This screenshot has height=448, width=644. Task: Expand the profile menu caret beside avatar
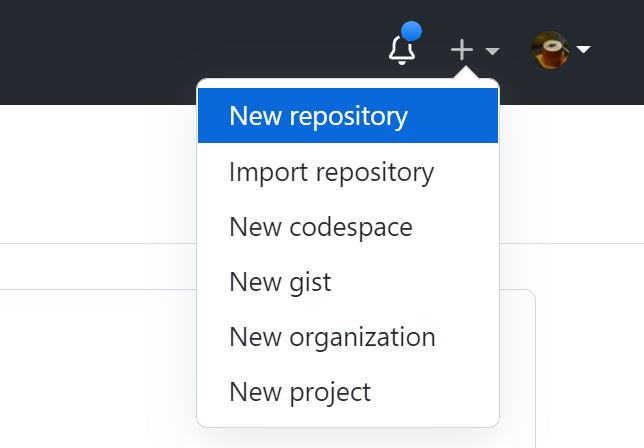(583, 50)
